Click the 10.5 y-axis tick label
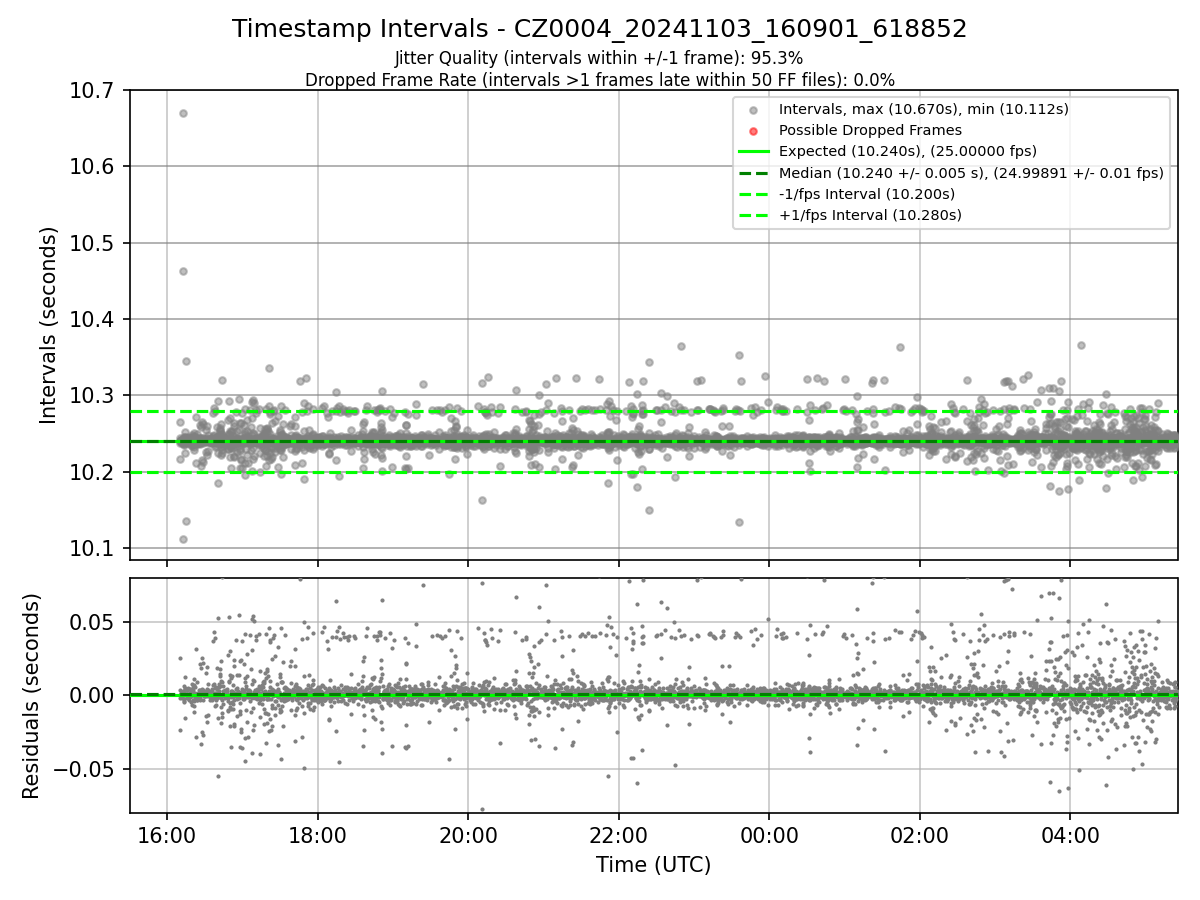Screen dimensions: 1200x900 [94, 243]
